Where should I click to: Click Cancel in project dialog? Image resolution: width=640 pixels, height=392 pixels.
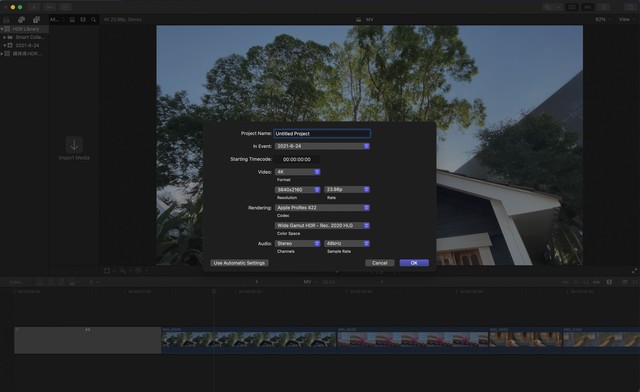point(380,263)
